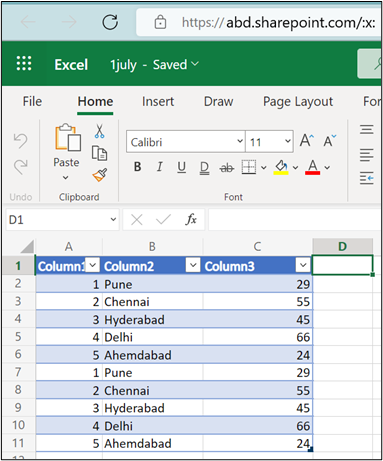This screenshot has height=461, width=383.
Task: Toggle Strikethrough formatting
Action: point(227,168)
